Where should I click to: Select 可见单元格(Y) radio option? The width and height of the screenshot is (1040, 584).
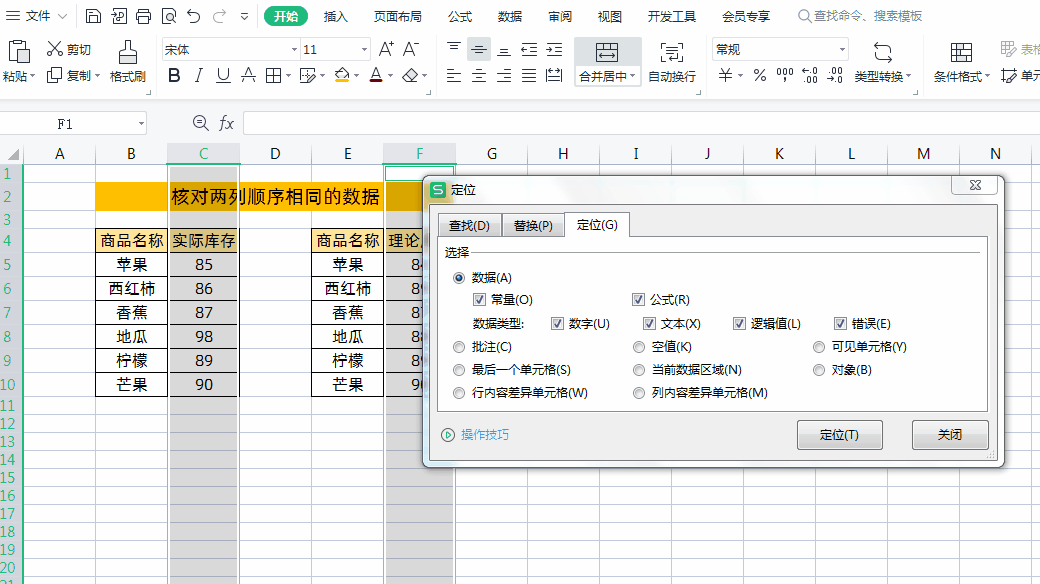[819, 346]
